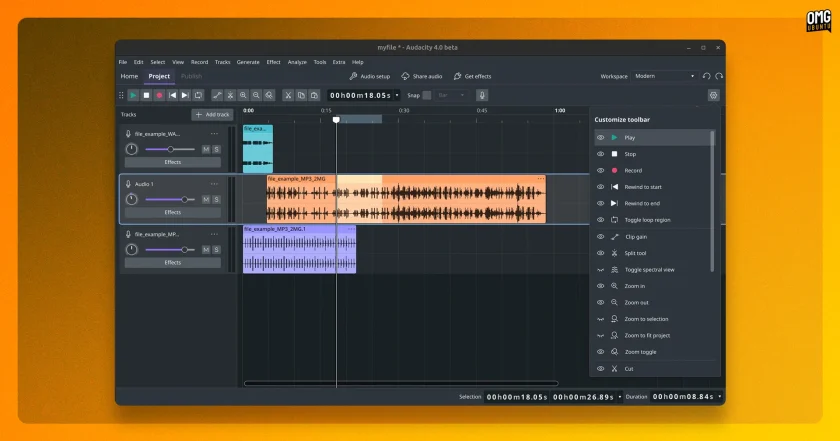Start playback with the green Play toolbar button
Viewport: 840px width, 441px height.
pyautogui.click(x=133, y=95)
